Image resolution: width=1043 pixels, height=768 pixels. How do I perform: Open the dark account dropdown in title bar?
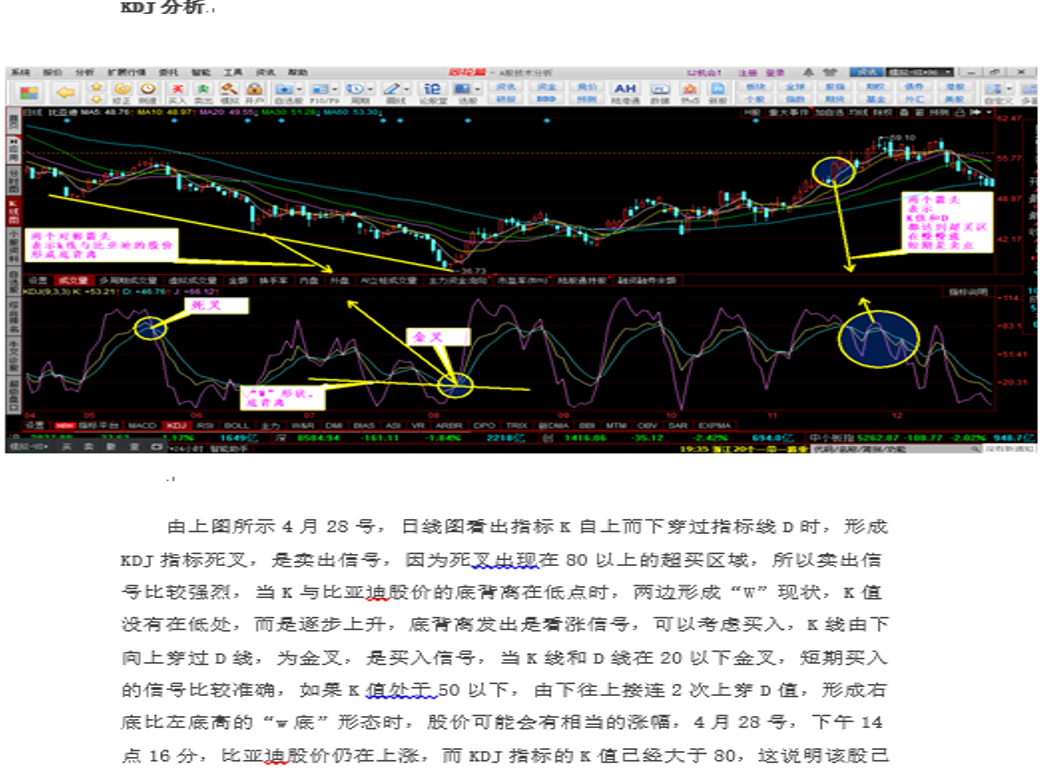point(921,72)
